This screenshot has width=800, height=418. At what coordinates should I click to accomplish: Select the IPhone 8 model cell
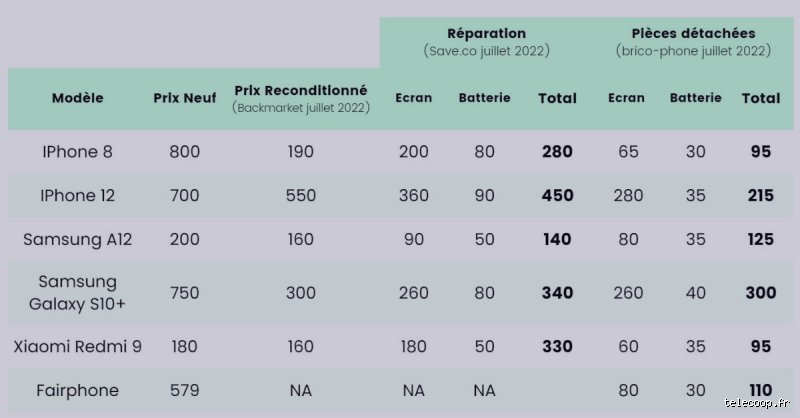pyautogui.click(x=77, y=152)
